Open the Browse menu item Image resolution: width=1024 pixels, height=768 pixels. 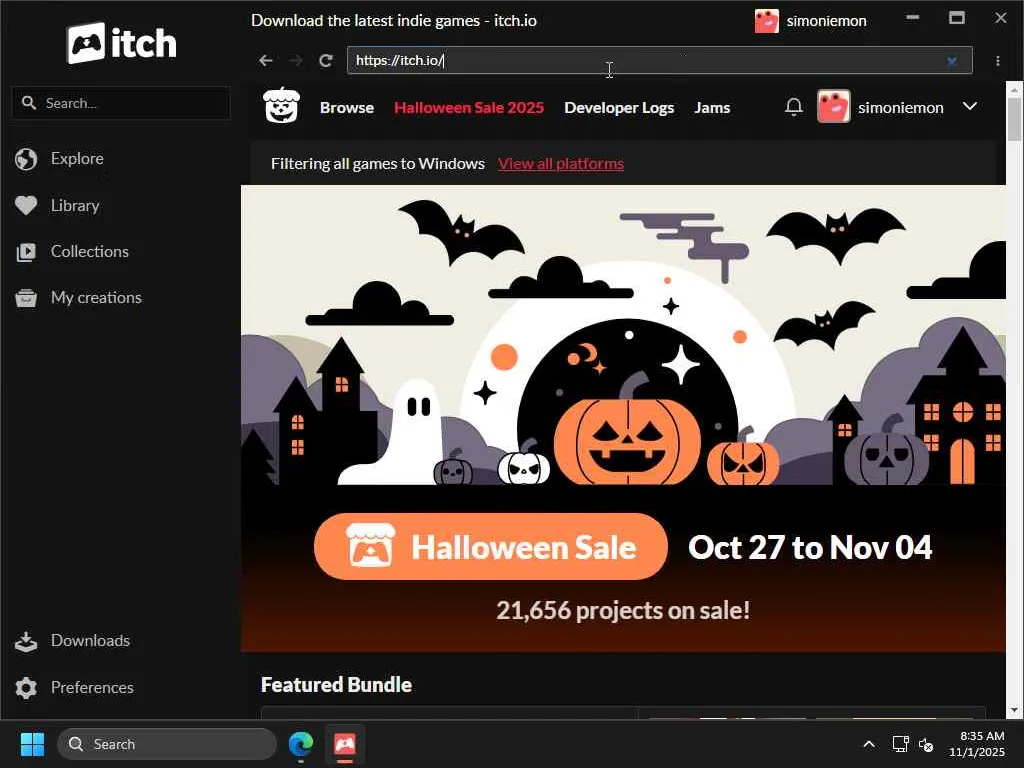(347, 108)
